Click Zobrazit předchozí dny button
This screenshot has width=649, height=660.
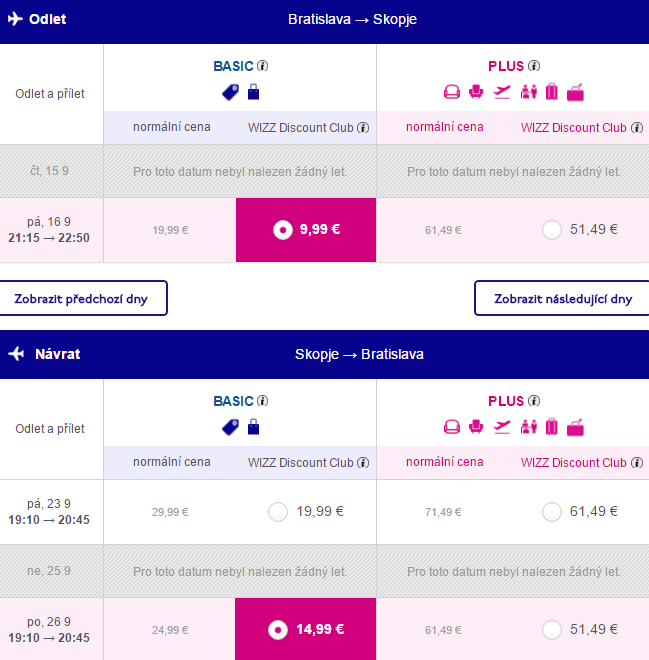pos(83,298)
